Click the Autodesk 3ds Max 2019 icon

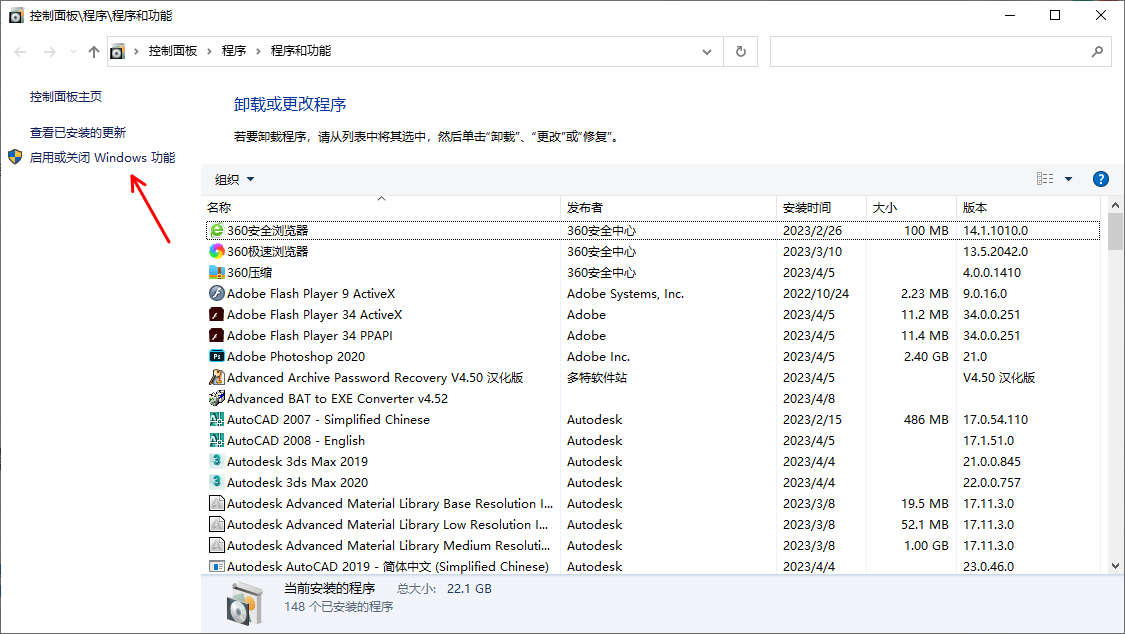216,461
